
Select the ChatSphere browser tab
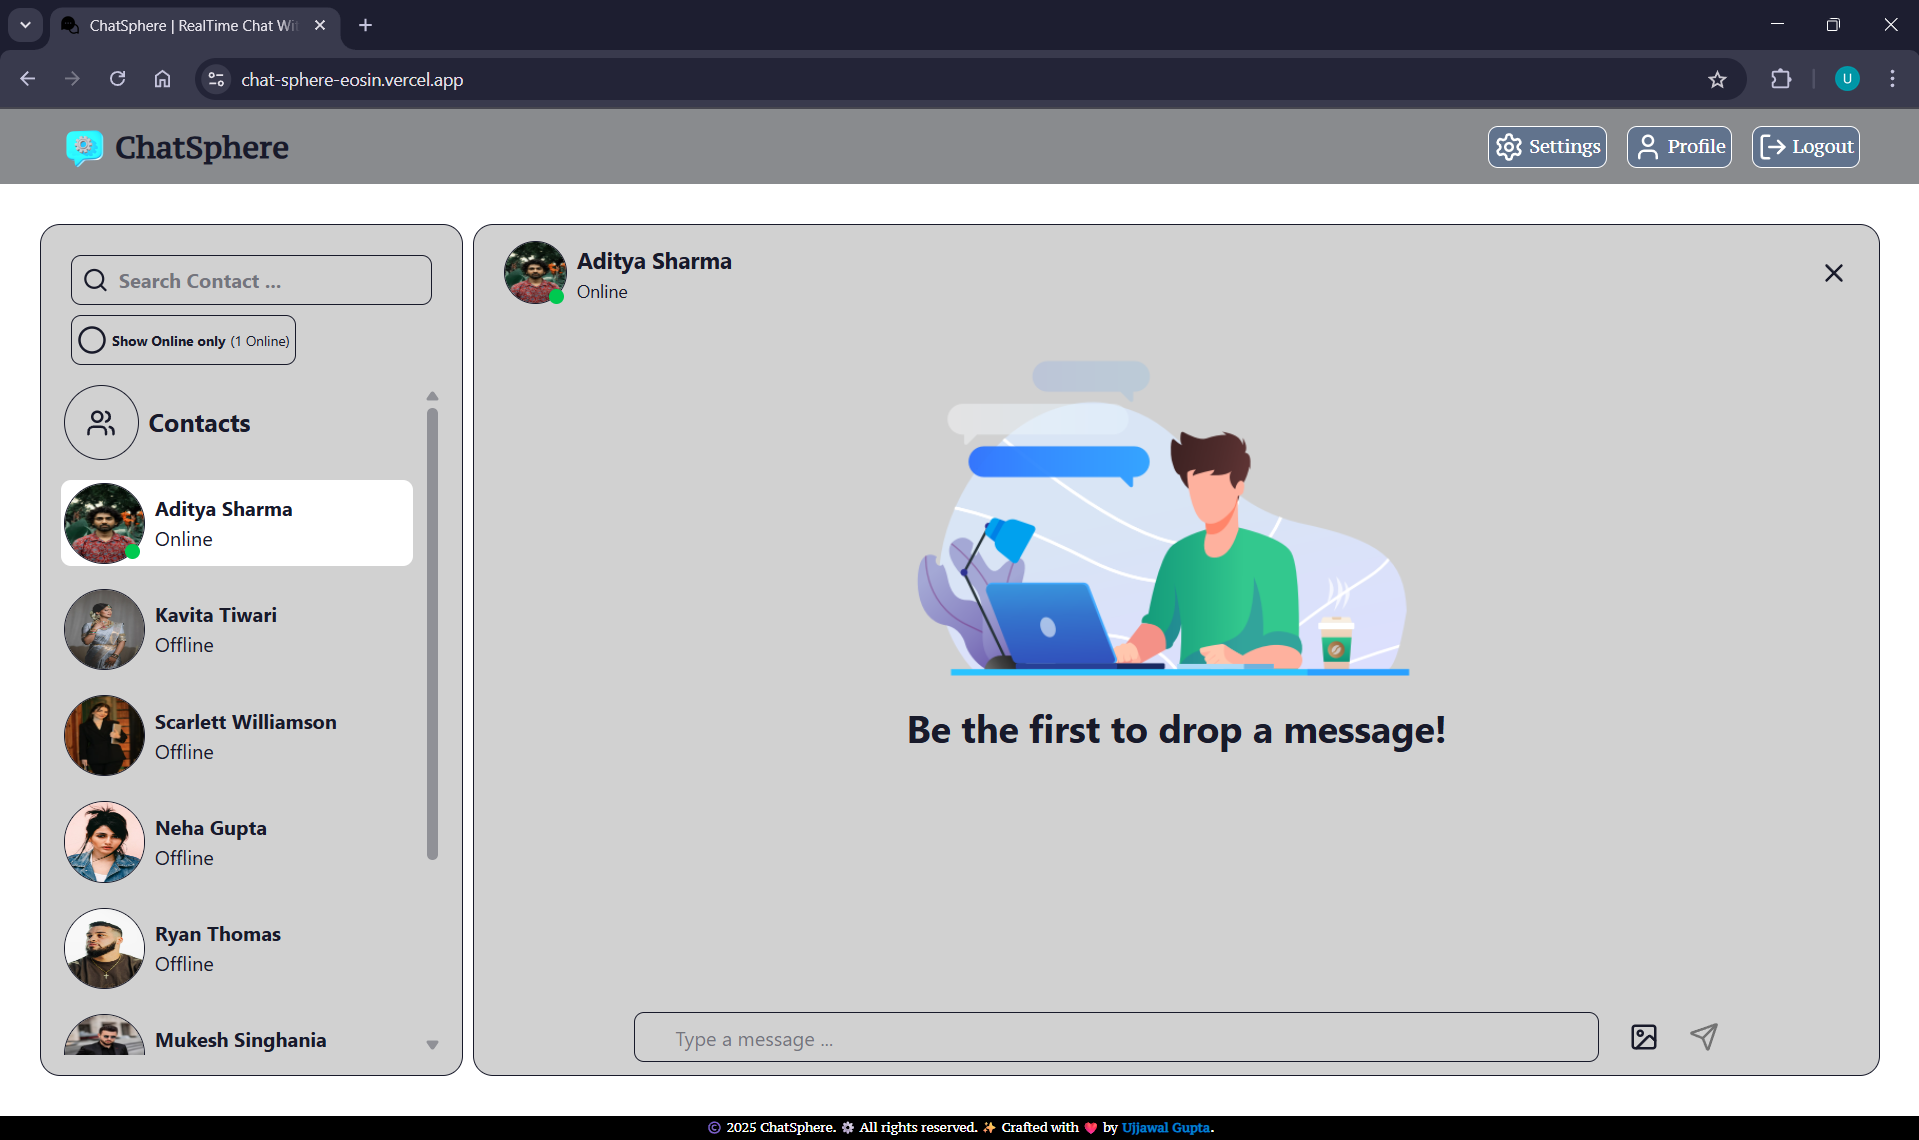pos(194,25)
